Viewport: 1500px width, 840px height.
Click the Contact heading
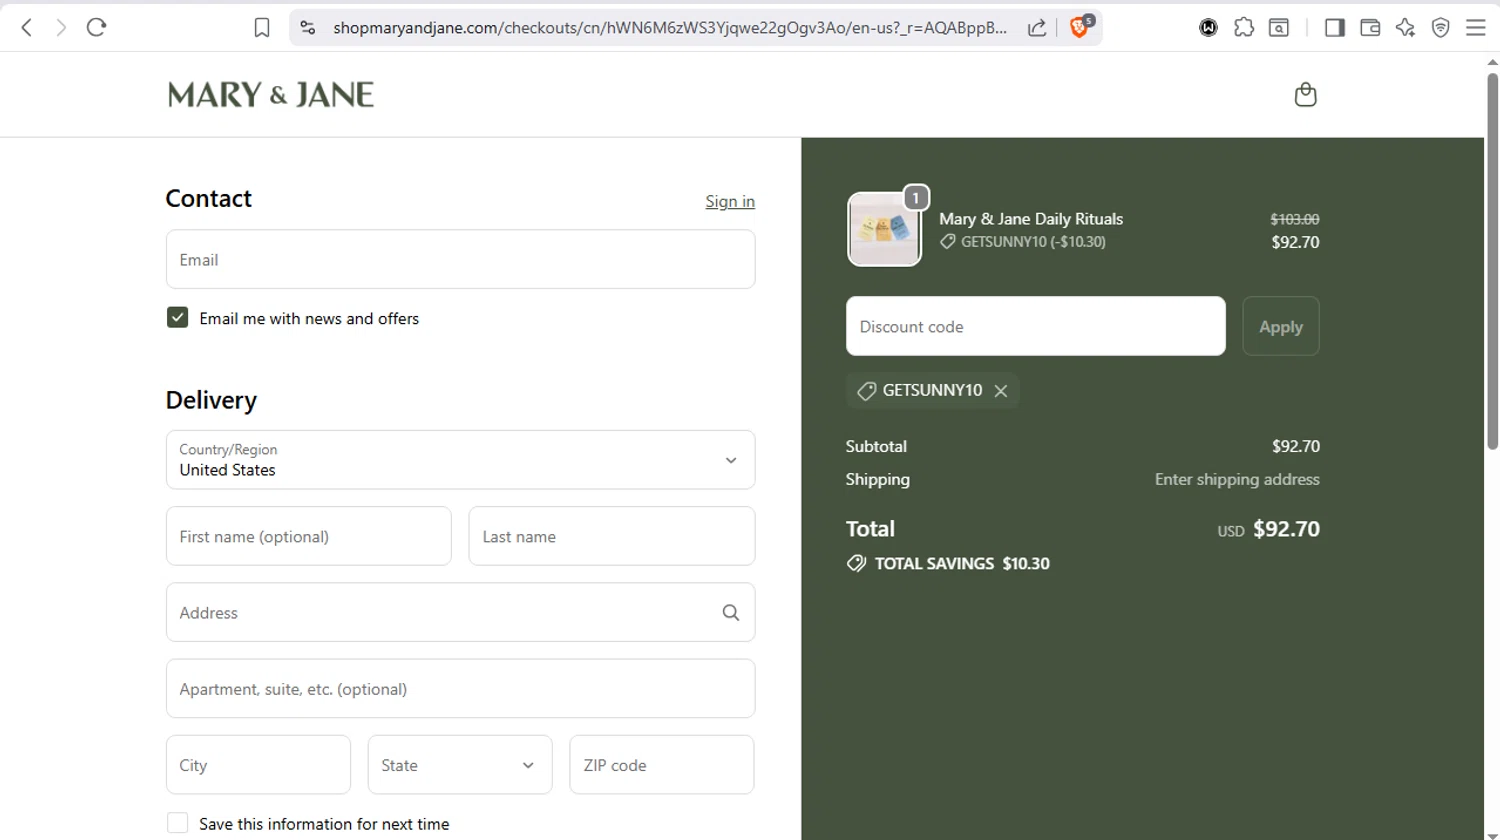[x=208, y=199]
